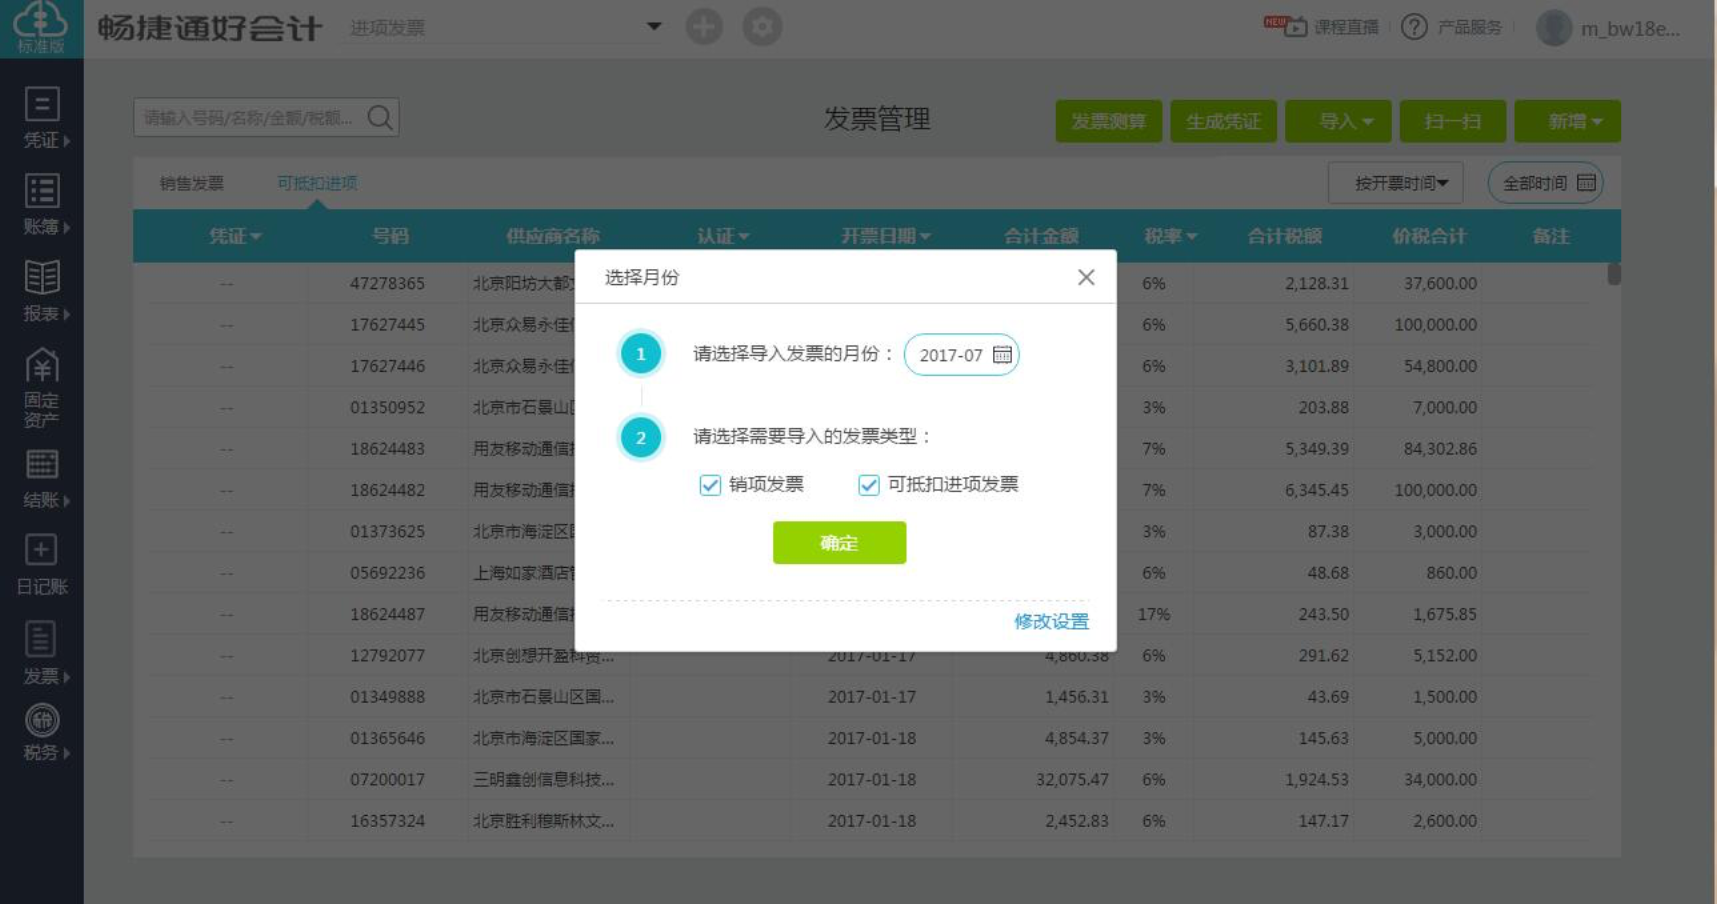
Task: Open the 税务 (tax) sidebar module
Action: [x=42, y=732]
